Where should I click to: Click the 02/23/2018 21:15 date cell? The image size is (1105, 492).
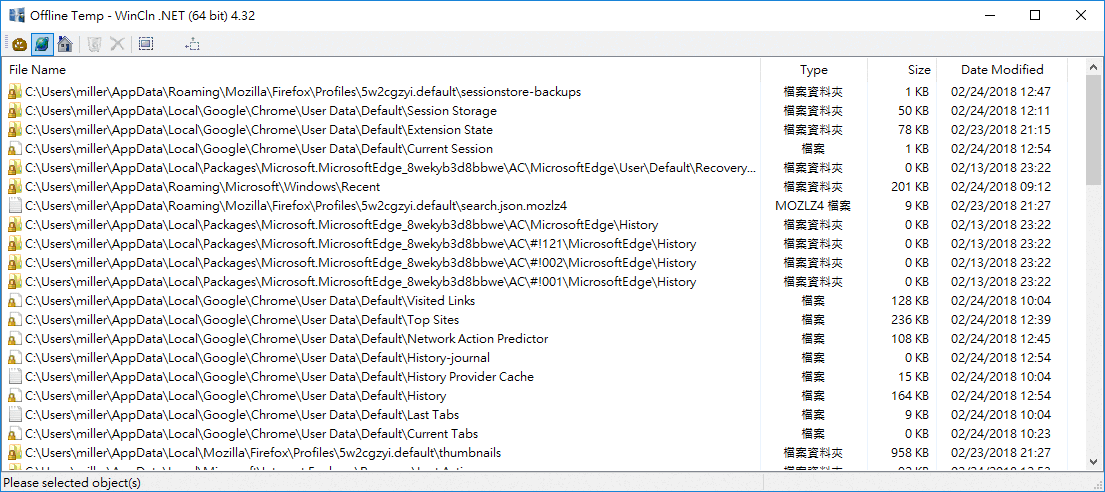[x=1001, y=130]
